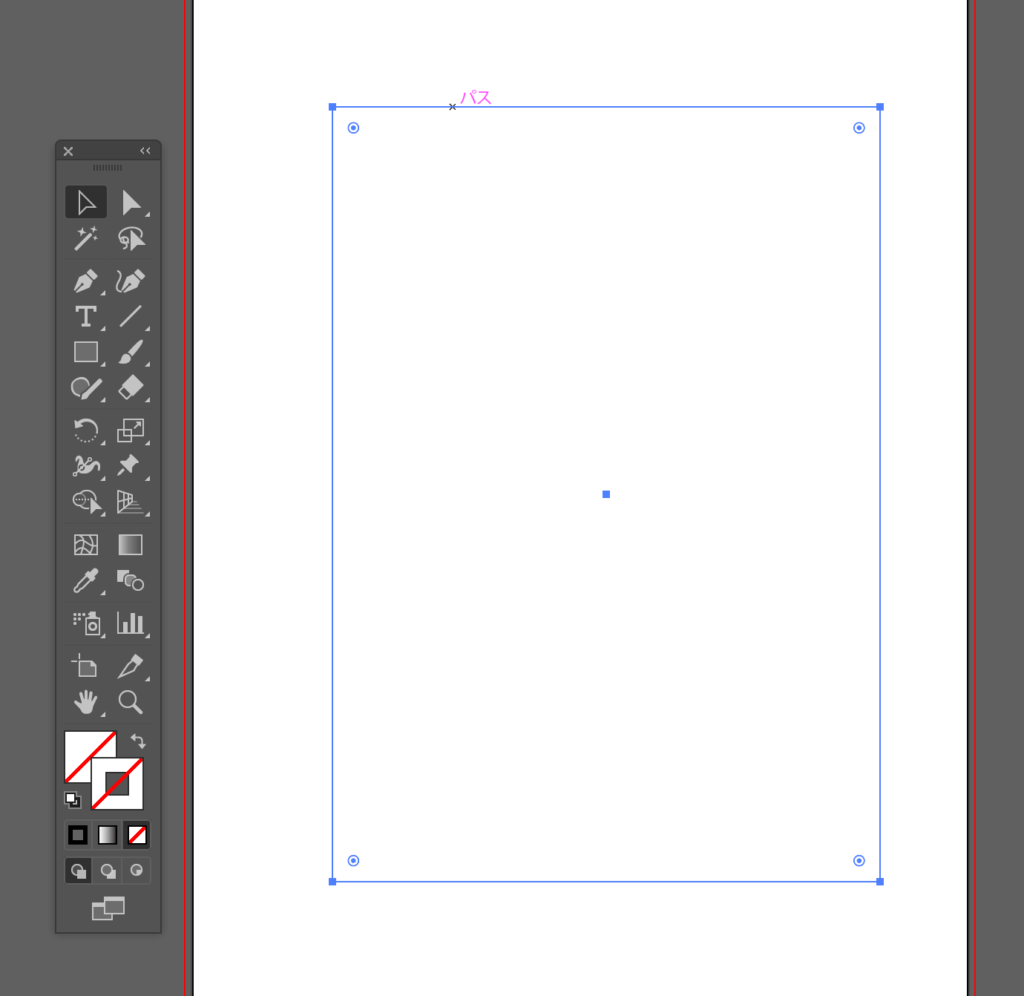This screenshot has width=1024, height=996.
Task: Select the Paintbrush tool
Action: tap(131, 352)
